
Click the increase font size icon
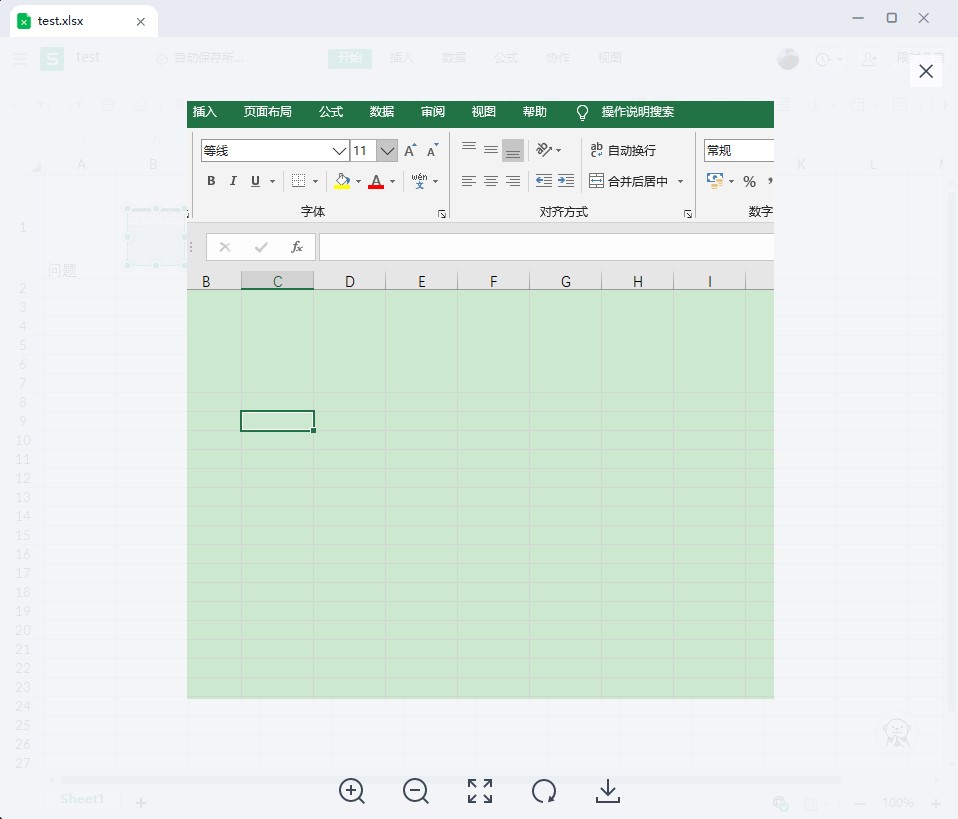point(410,150)
